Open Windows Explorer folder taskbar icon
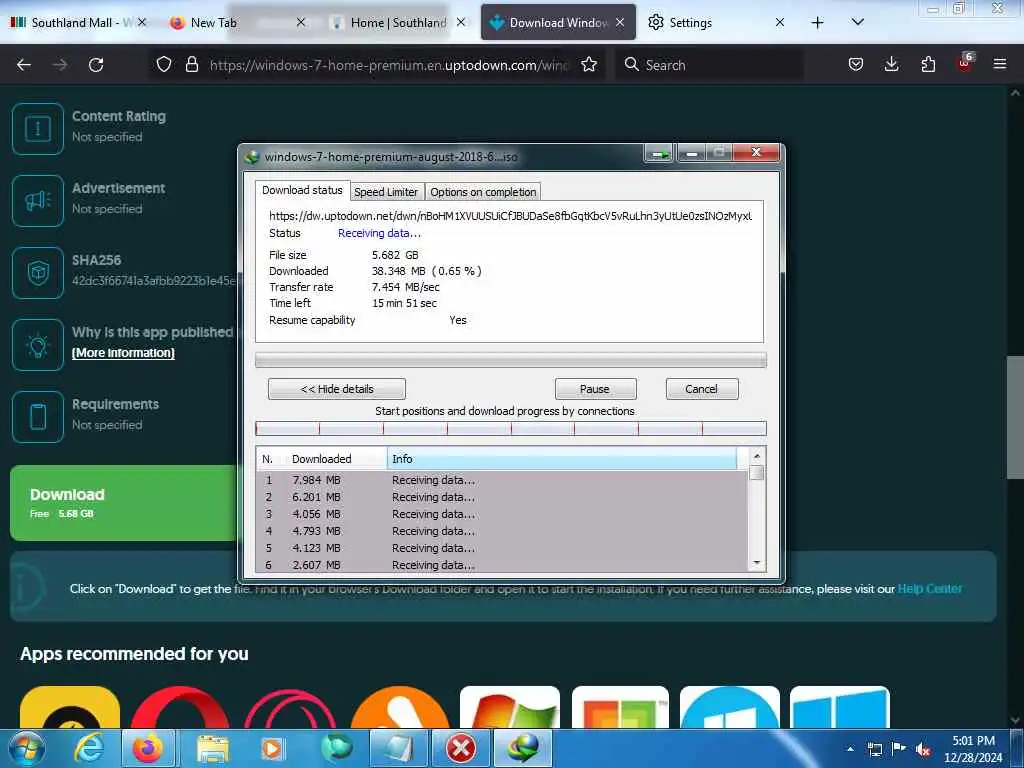Screen dimensions: 1024x768 point(212,748)
